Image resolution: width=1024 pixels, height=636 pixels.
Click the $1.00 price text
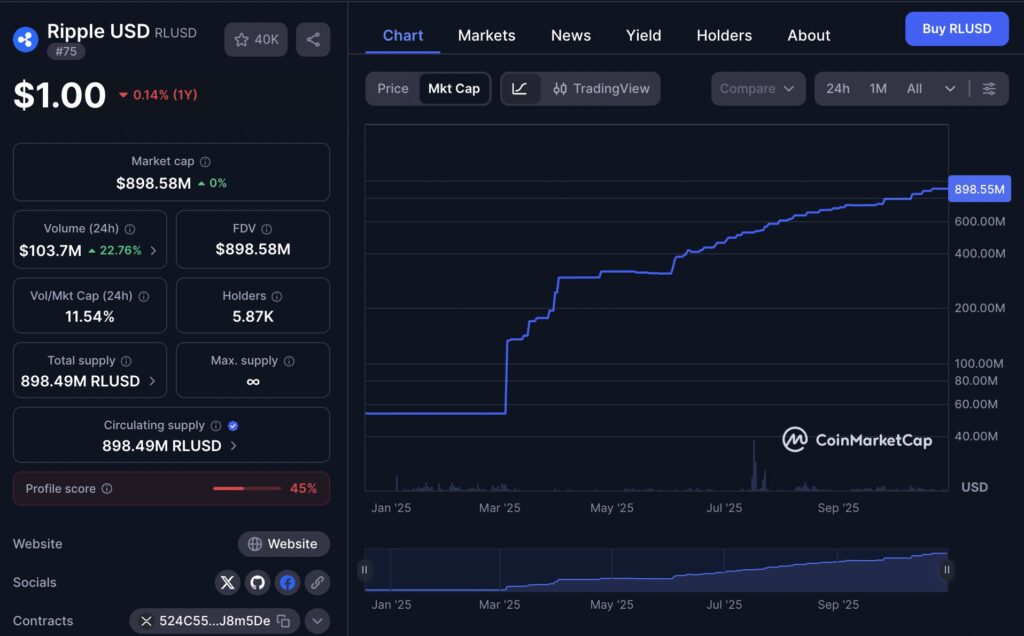pos(59,95)
